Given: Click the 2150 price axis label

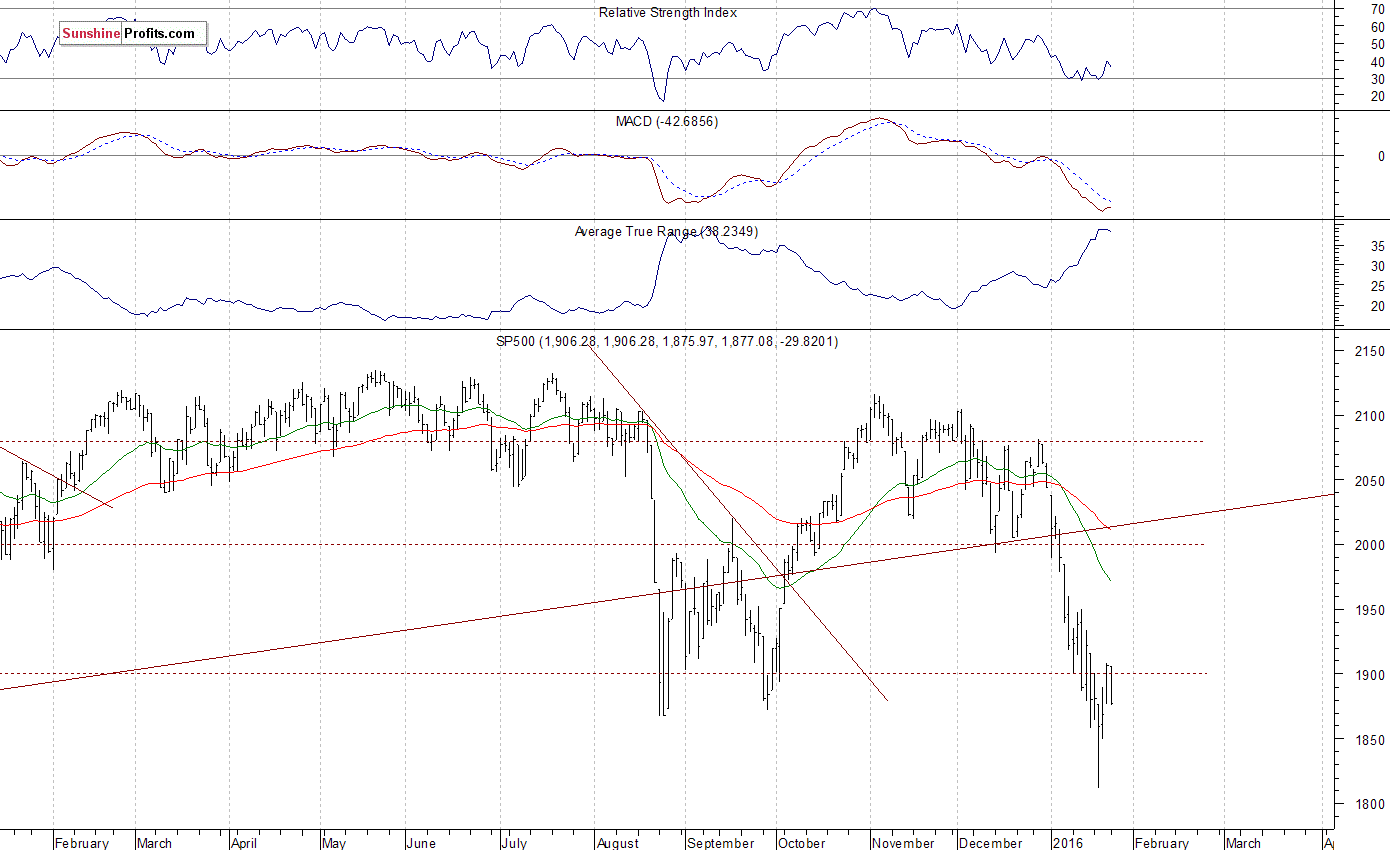Looking at the screenshot, I should [x=1370, y=352].
